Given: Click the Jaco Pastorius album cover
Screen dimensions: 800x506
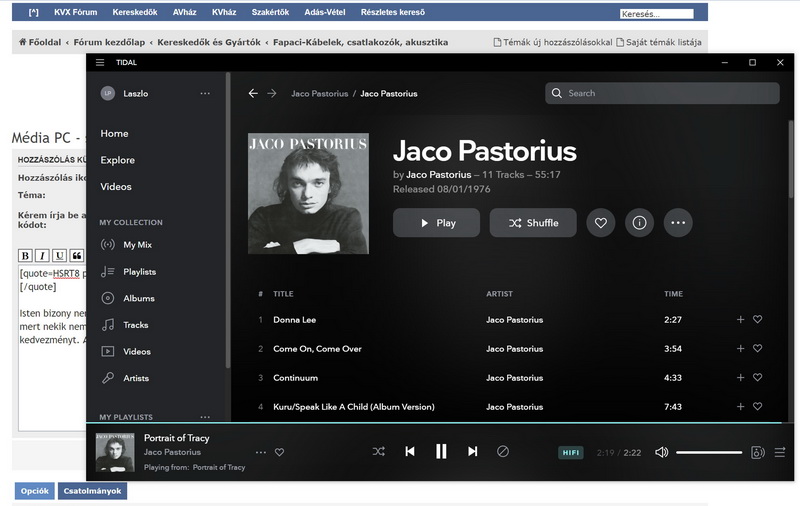Looking at the screenshot, I should coord(308,193).
